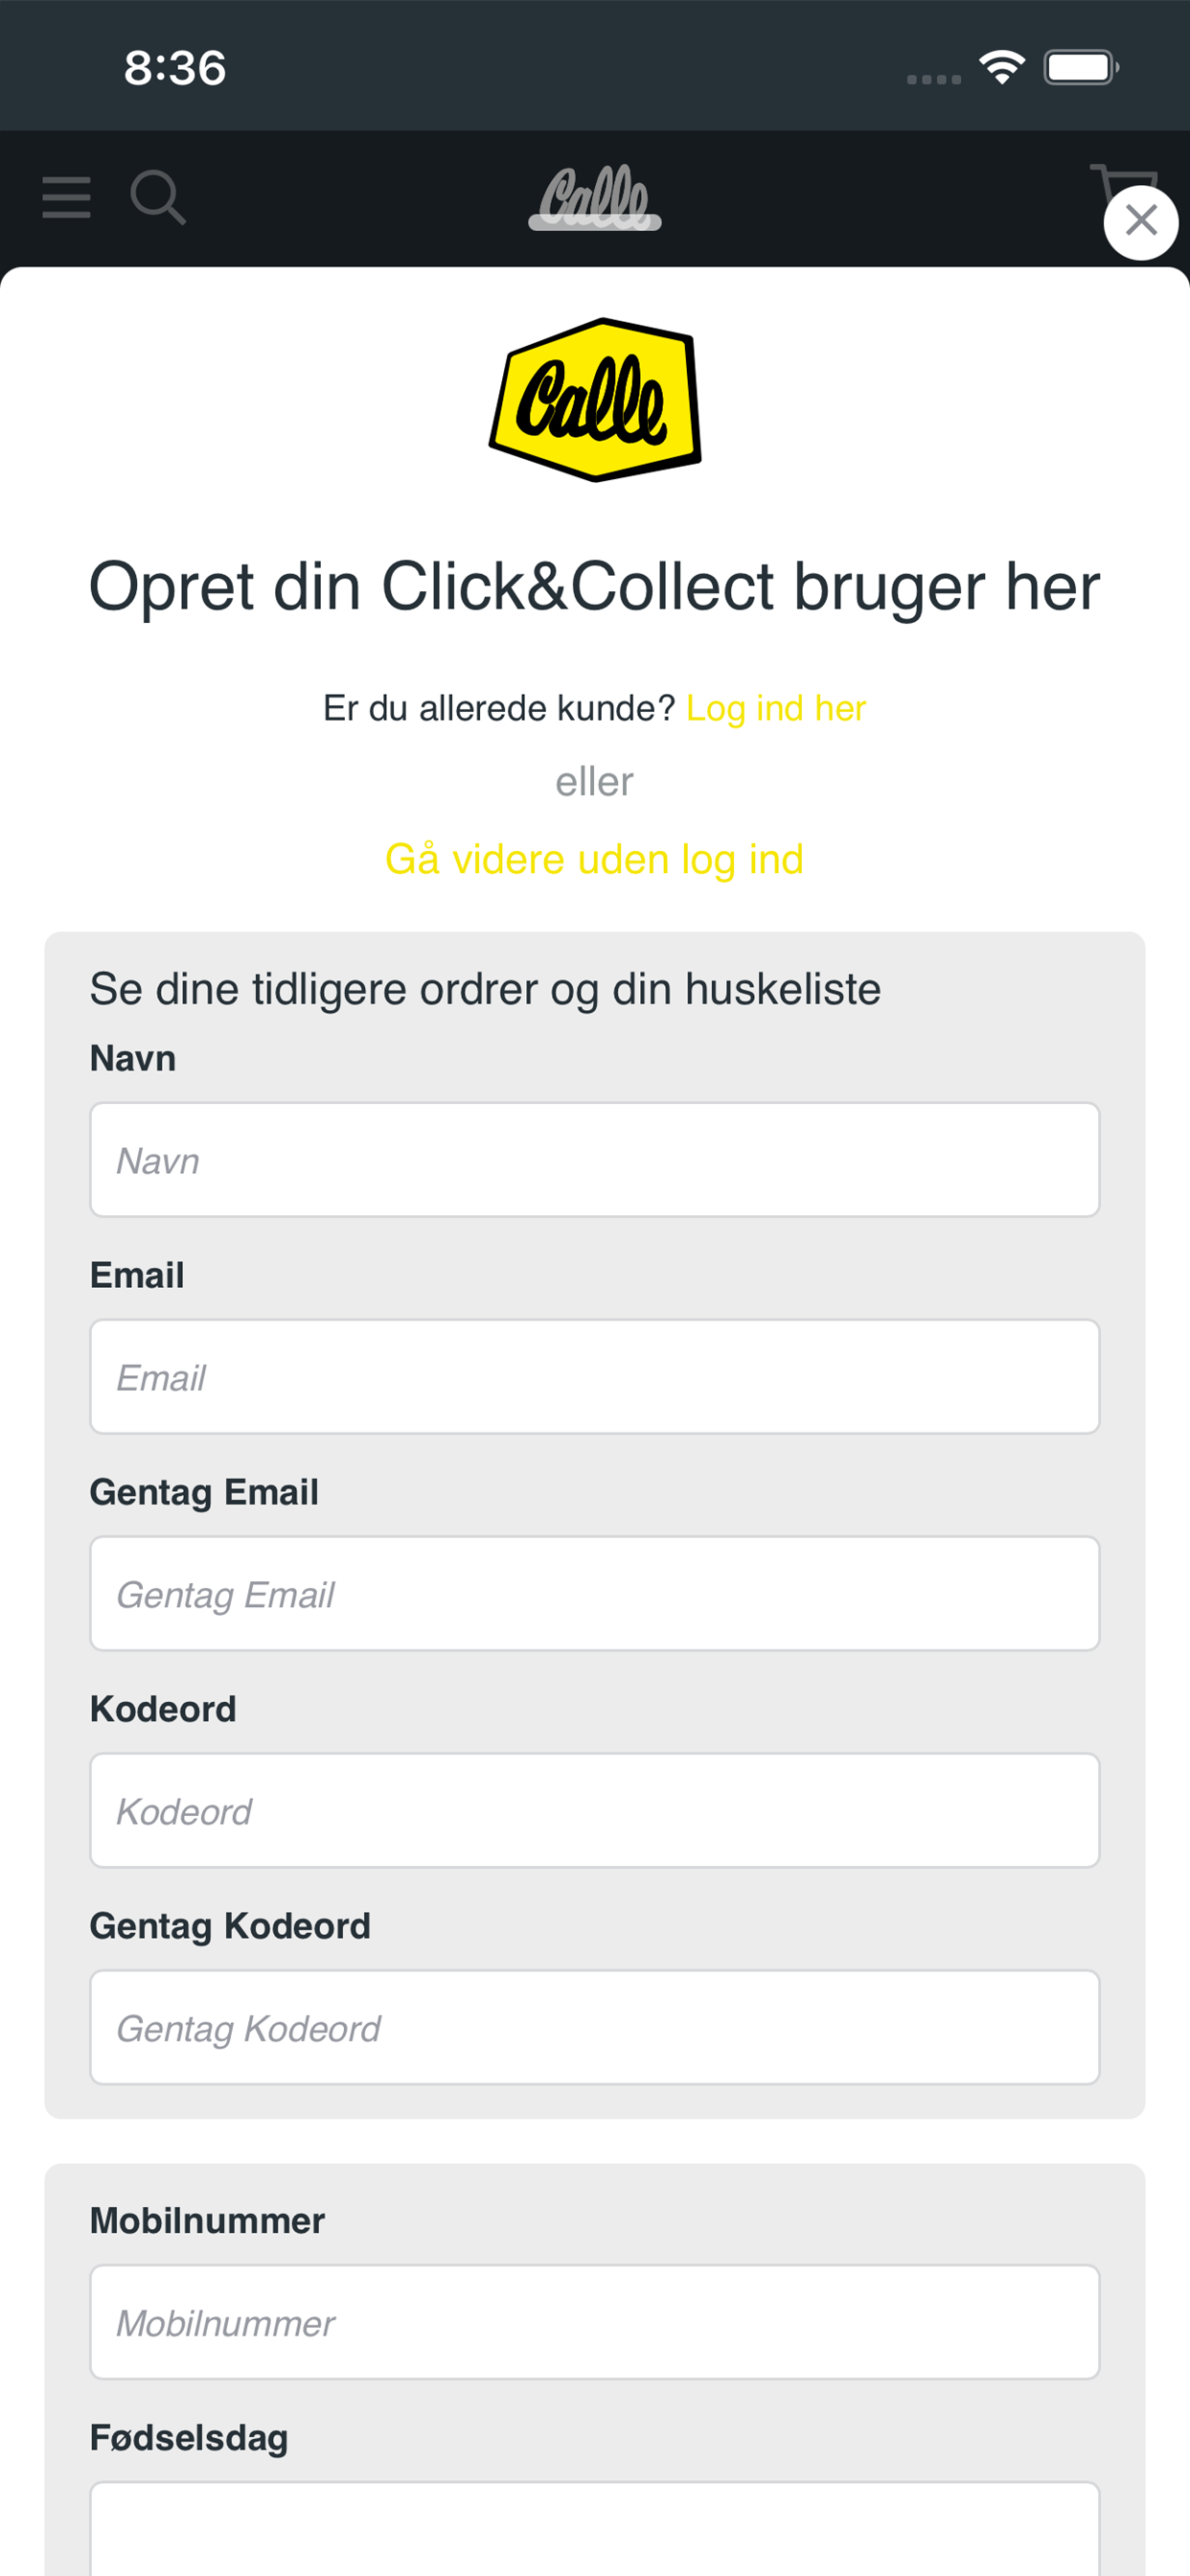Tap the "Opret din Click&Collect bruger her" heading
This screenshot has width=1190, height=2576.
pos(595,586)
